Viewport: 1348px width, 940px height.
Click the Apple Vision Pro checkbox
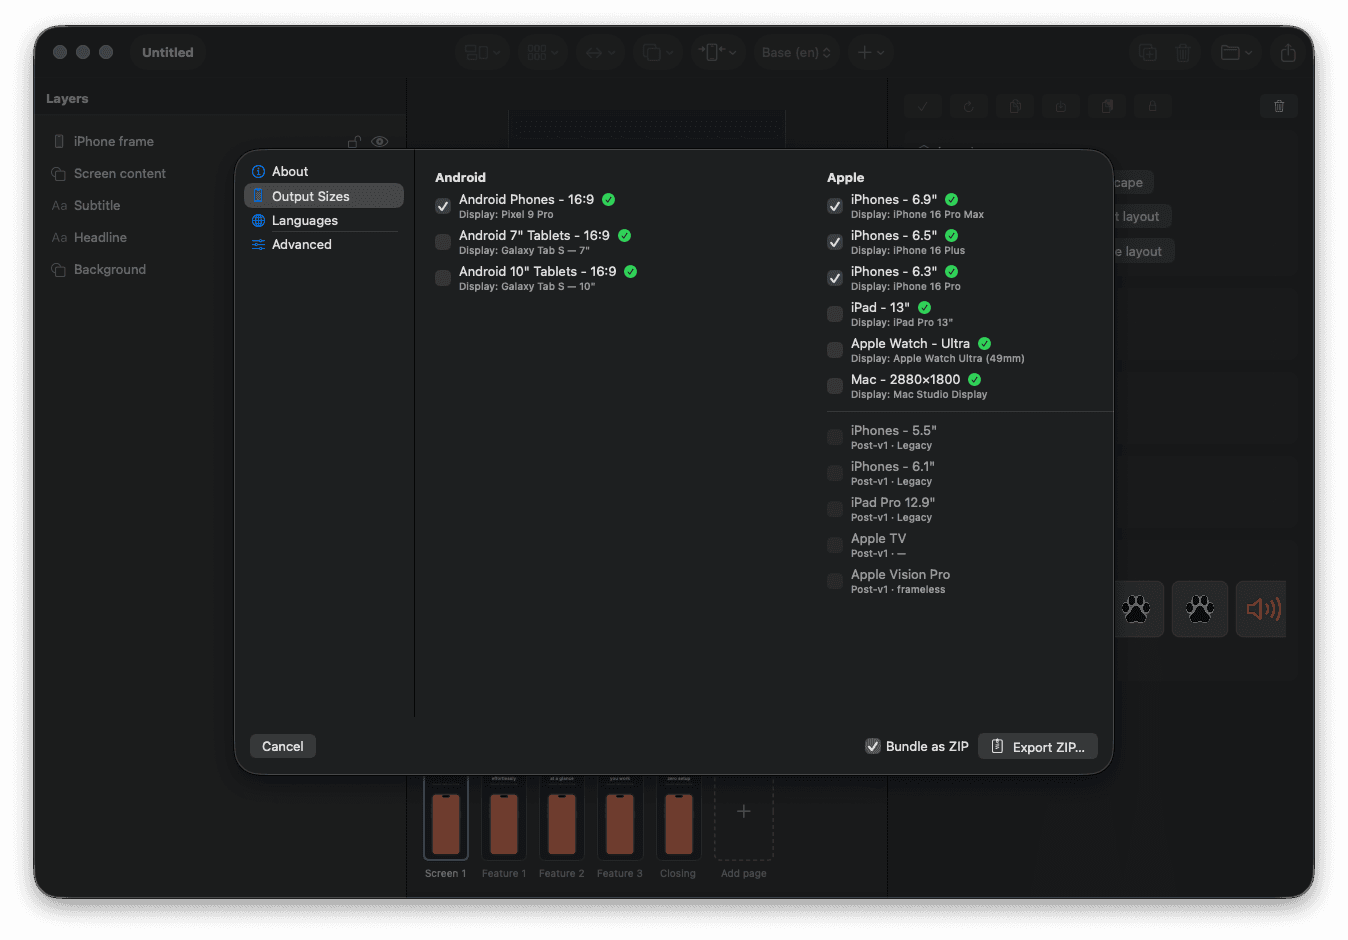(x=835, y=581)
